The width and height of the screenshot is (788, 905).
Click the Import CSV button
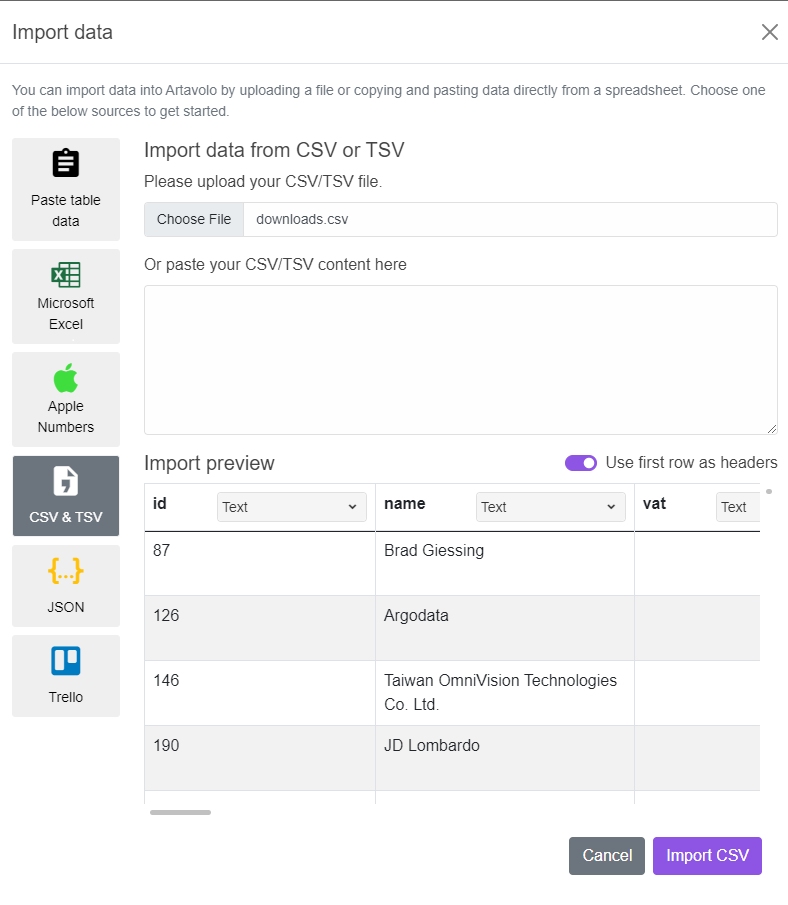707,855
